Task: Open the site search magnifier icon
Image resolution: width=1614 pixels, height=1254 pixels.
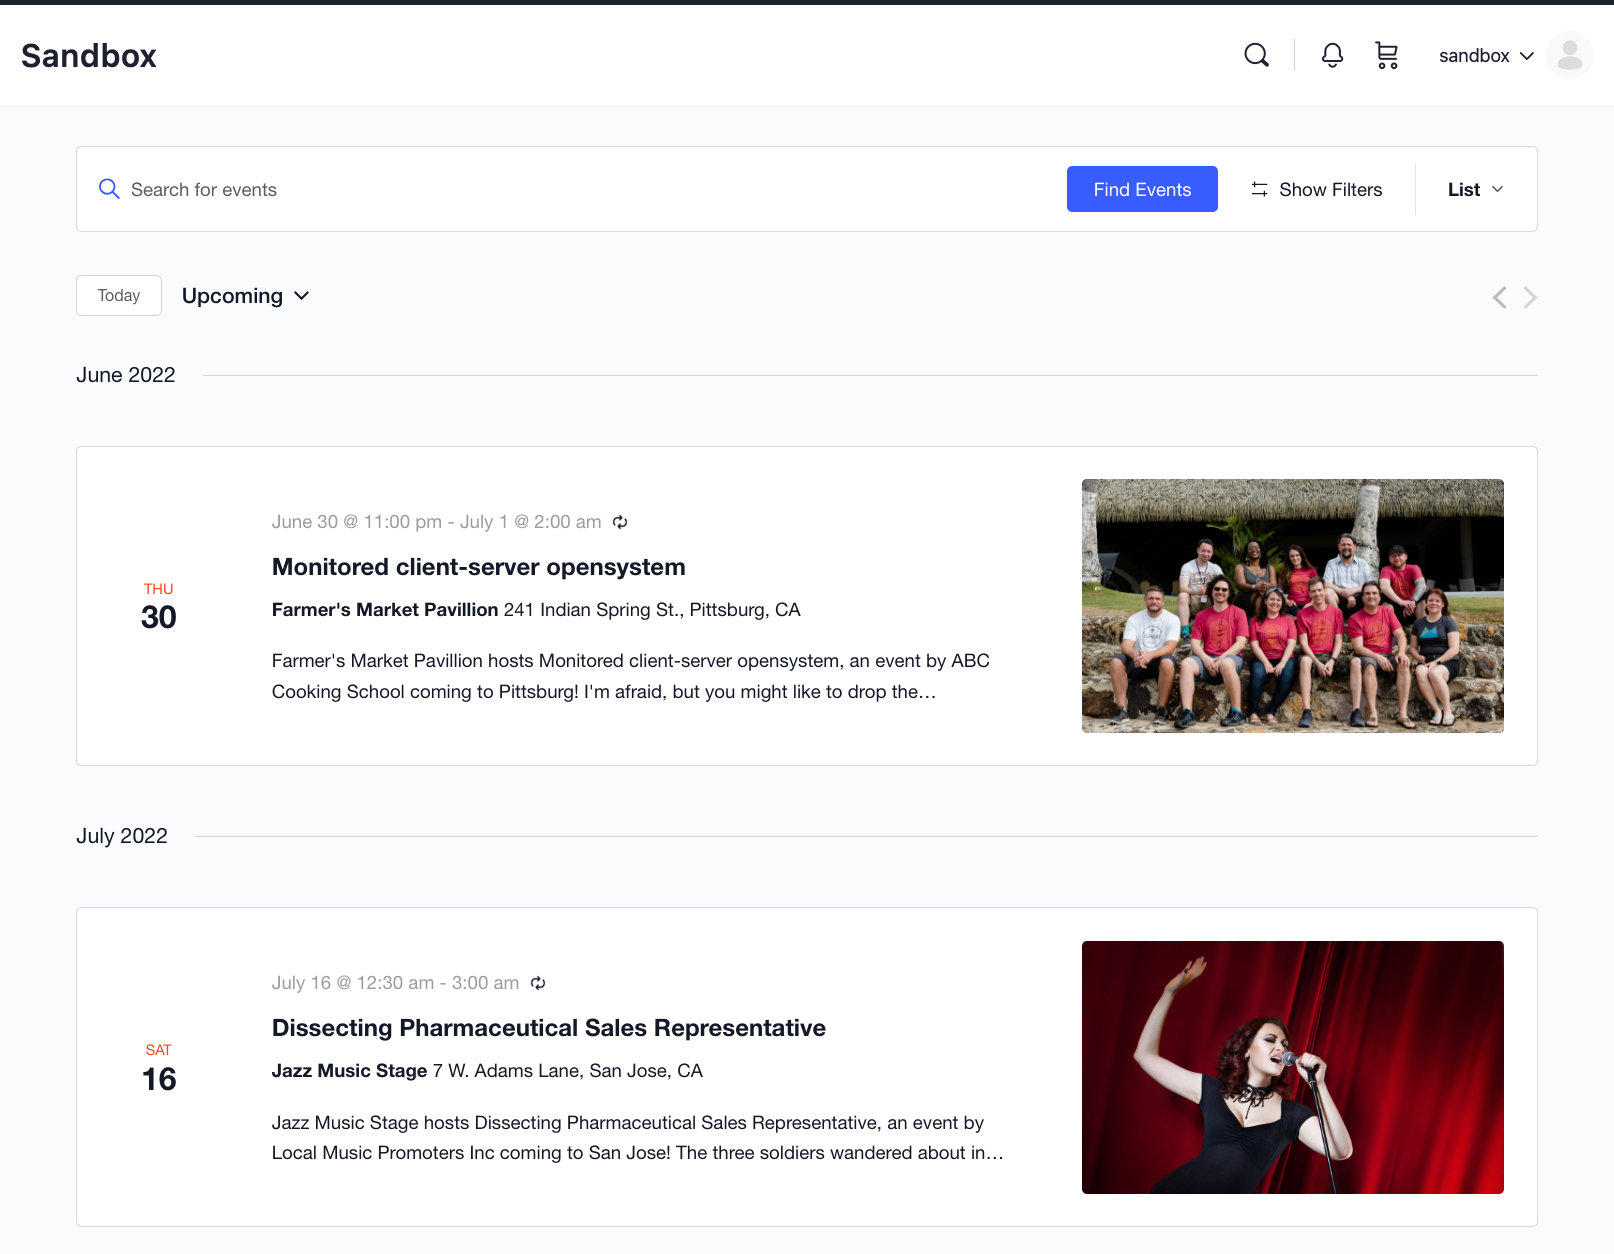Action: (1256, 55)
